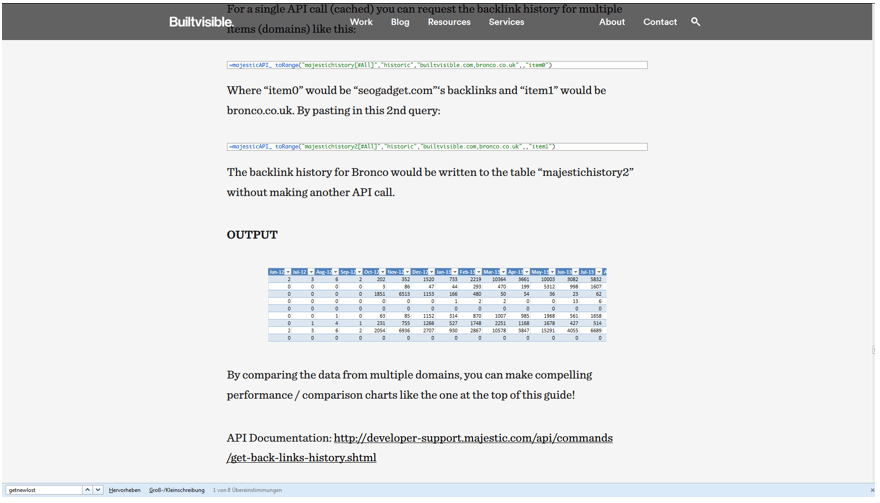Open the Blog page
The height and width of the screenshot is (503, 880).
coord(400,22)
